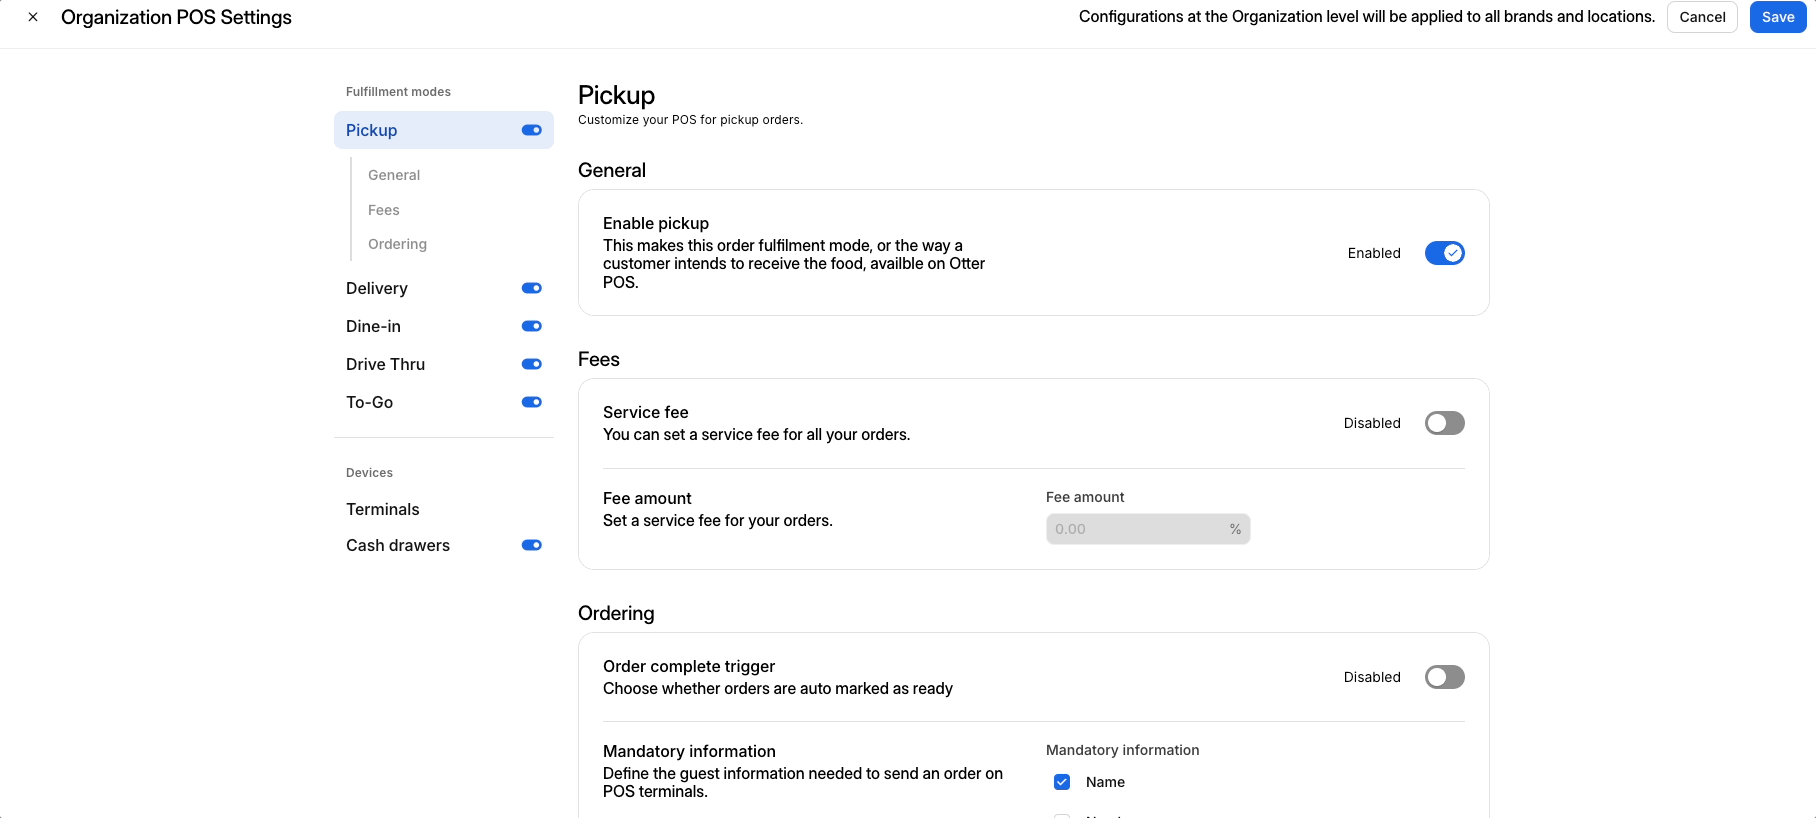Enable the Order complete trigger toggle
Image resolution: width=1816 pixels, height=818 pixels.
click(x=1444, y=677)
